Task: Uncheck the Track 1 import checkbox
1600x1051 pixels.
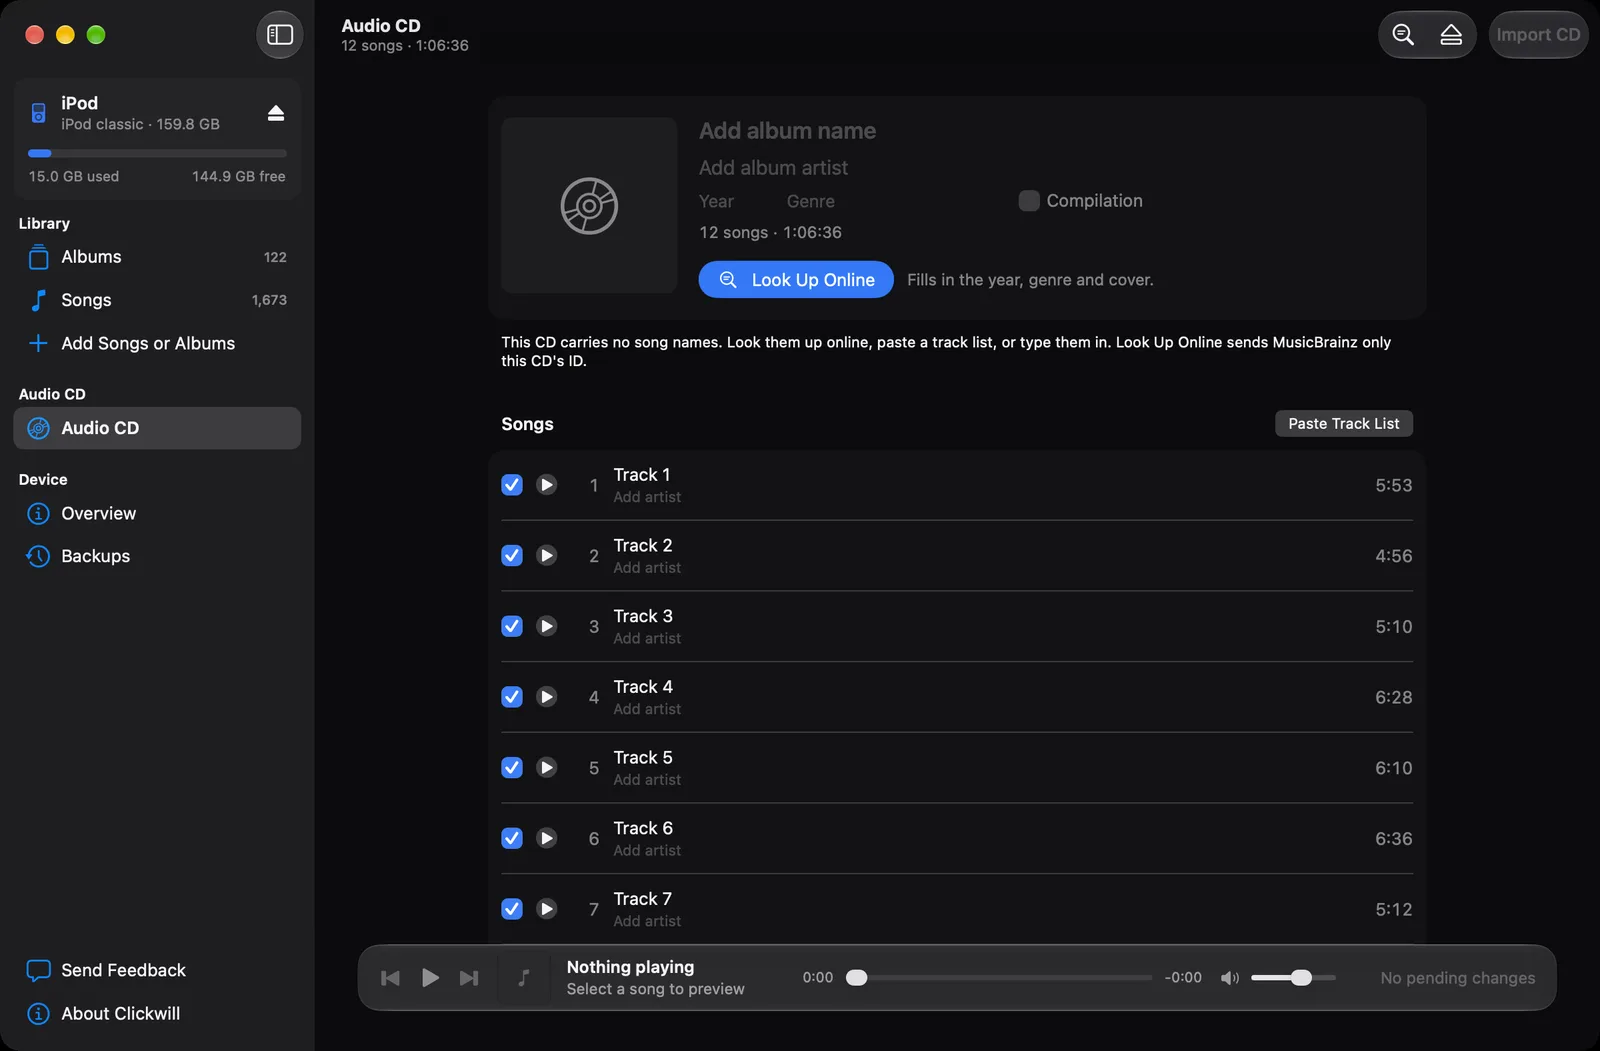Action: coord(512,485)
